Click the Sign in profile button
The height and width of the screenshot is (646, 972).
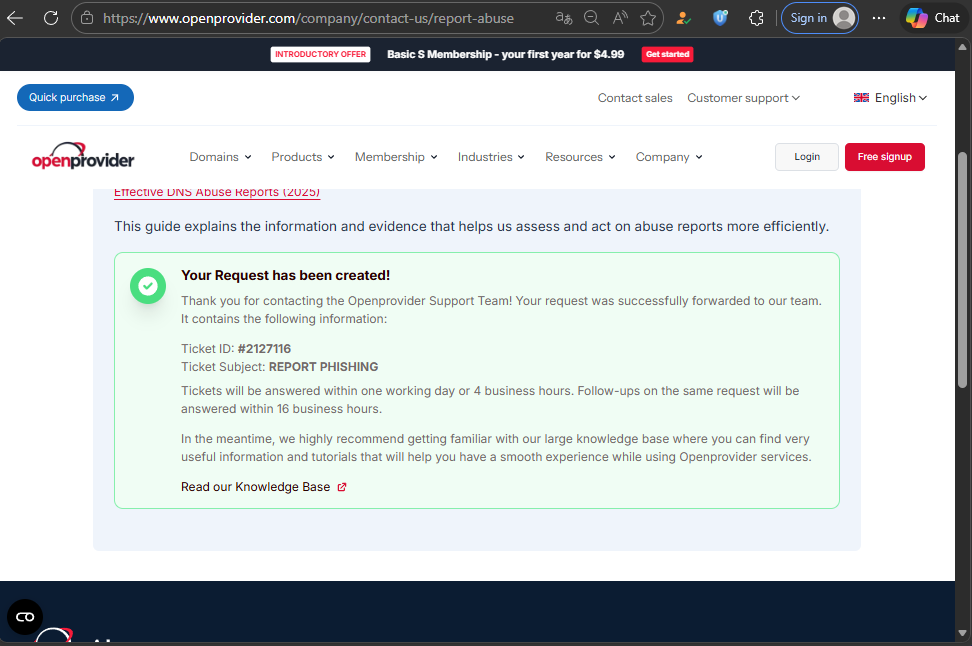coord(820,18)
